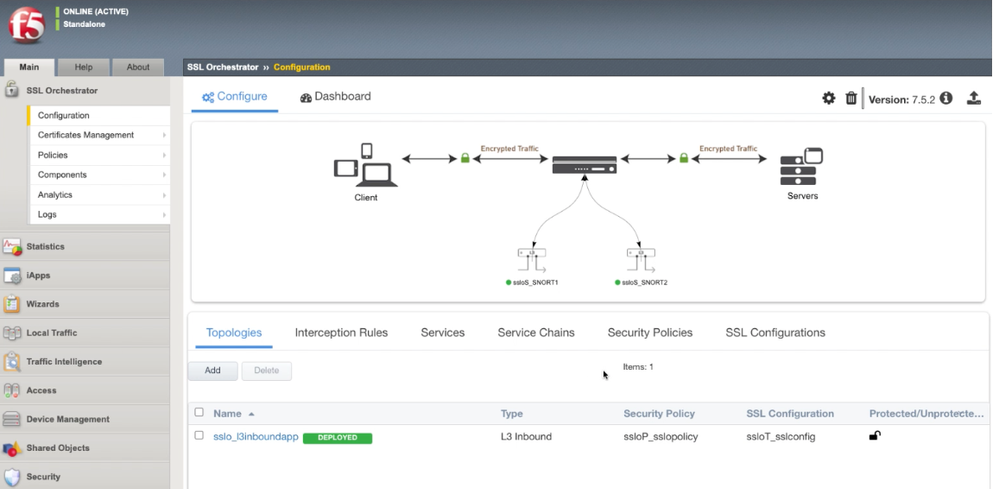Click the Items: 1 count text
This screenshot has height=489, width=999.
(638, 367)
